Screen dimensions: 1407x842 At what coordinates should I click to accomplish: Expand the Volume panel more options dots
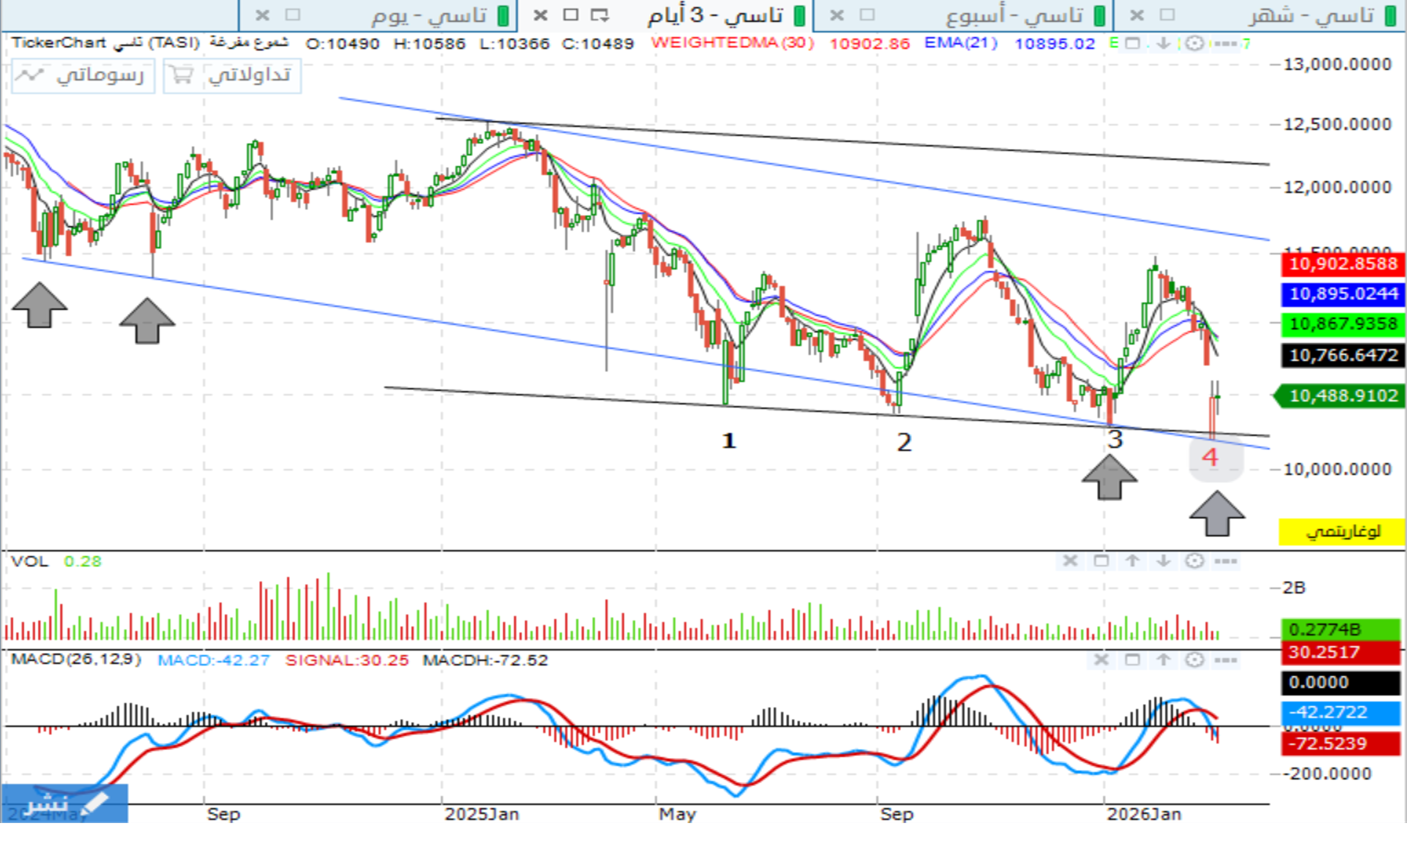coord(1226,561)
